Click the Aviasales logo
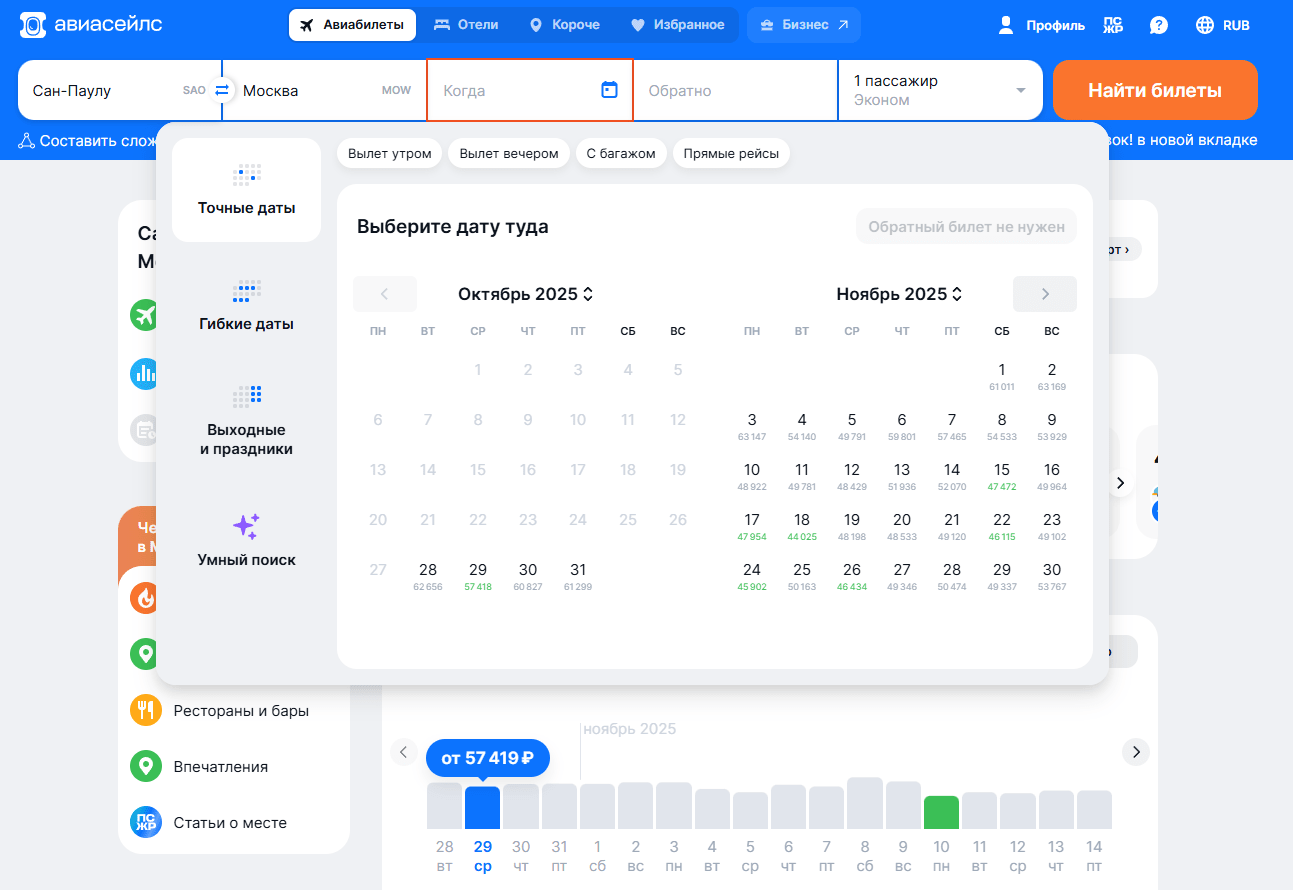This screenshot has width=1293, height=890. [91, 25]
